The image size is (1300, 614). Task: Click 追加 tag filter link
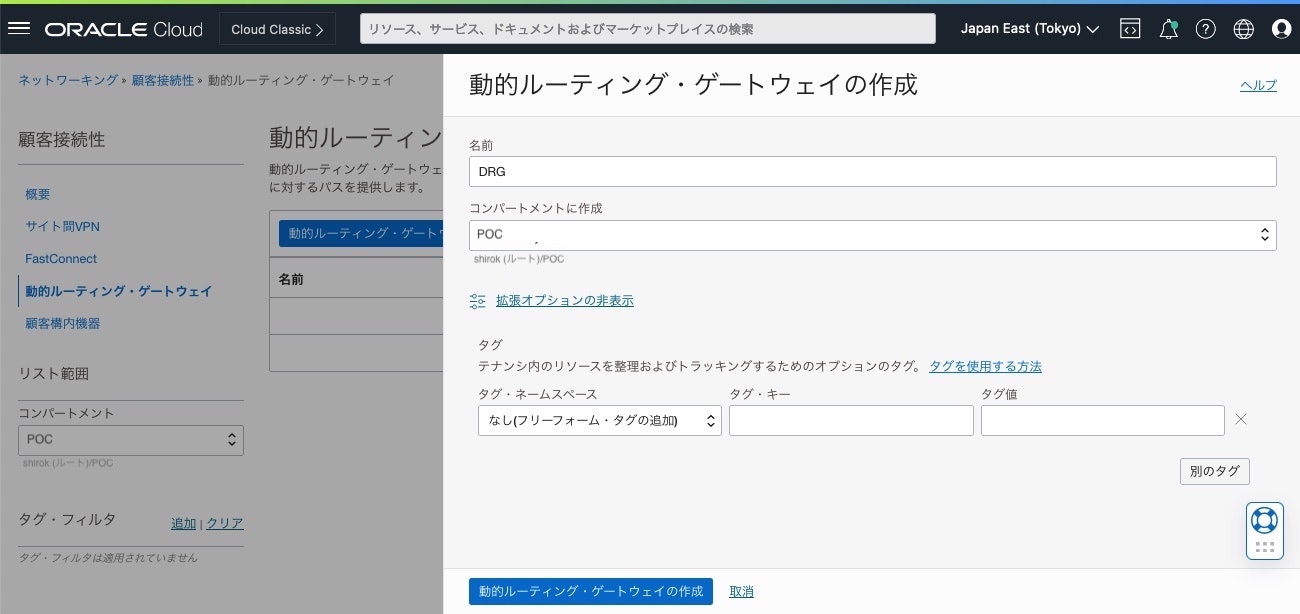184,523
